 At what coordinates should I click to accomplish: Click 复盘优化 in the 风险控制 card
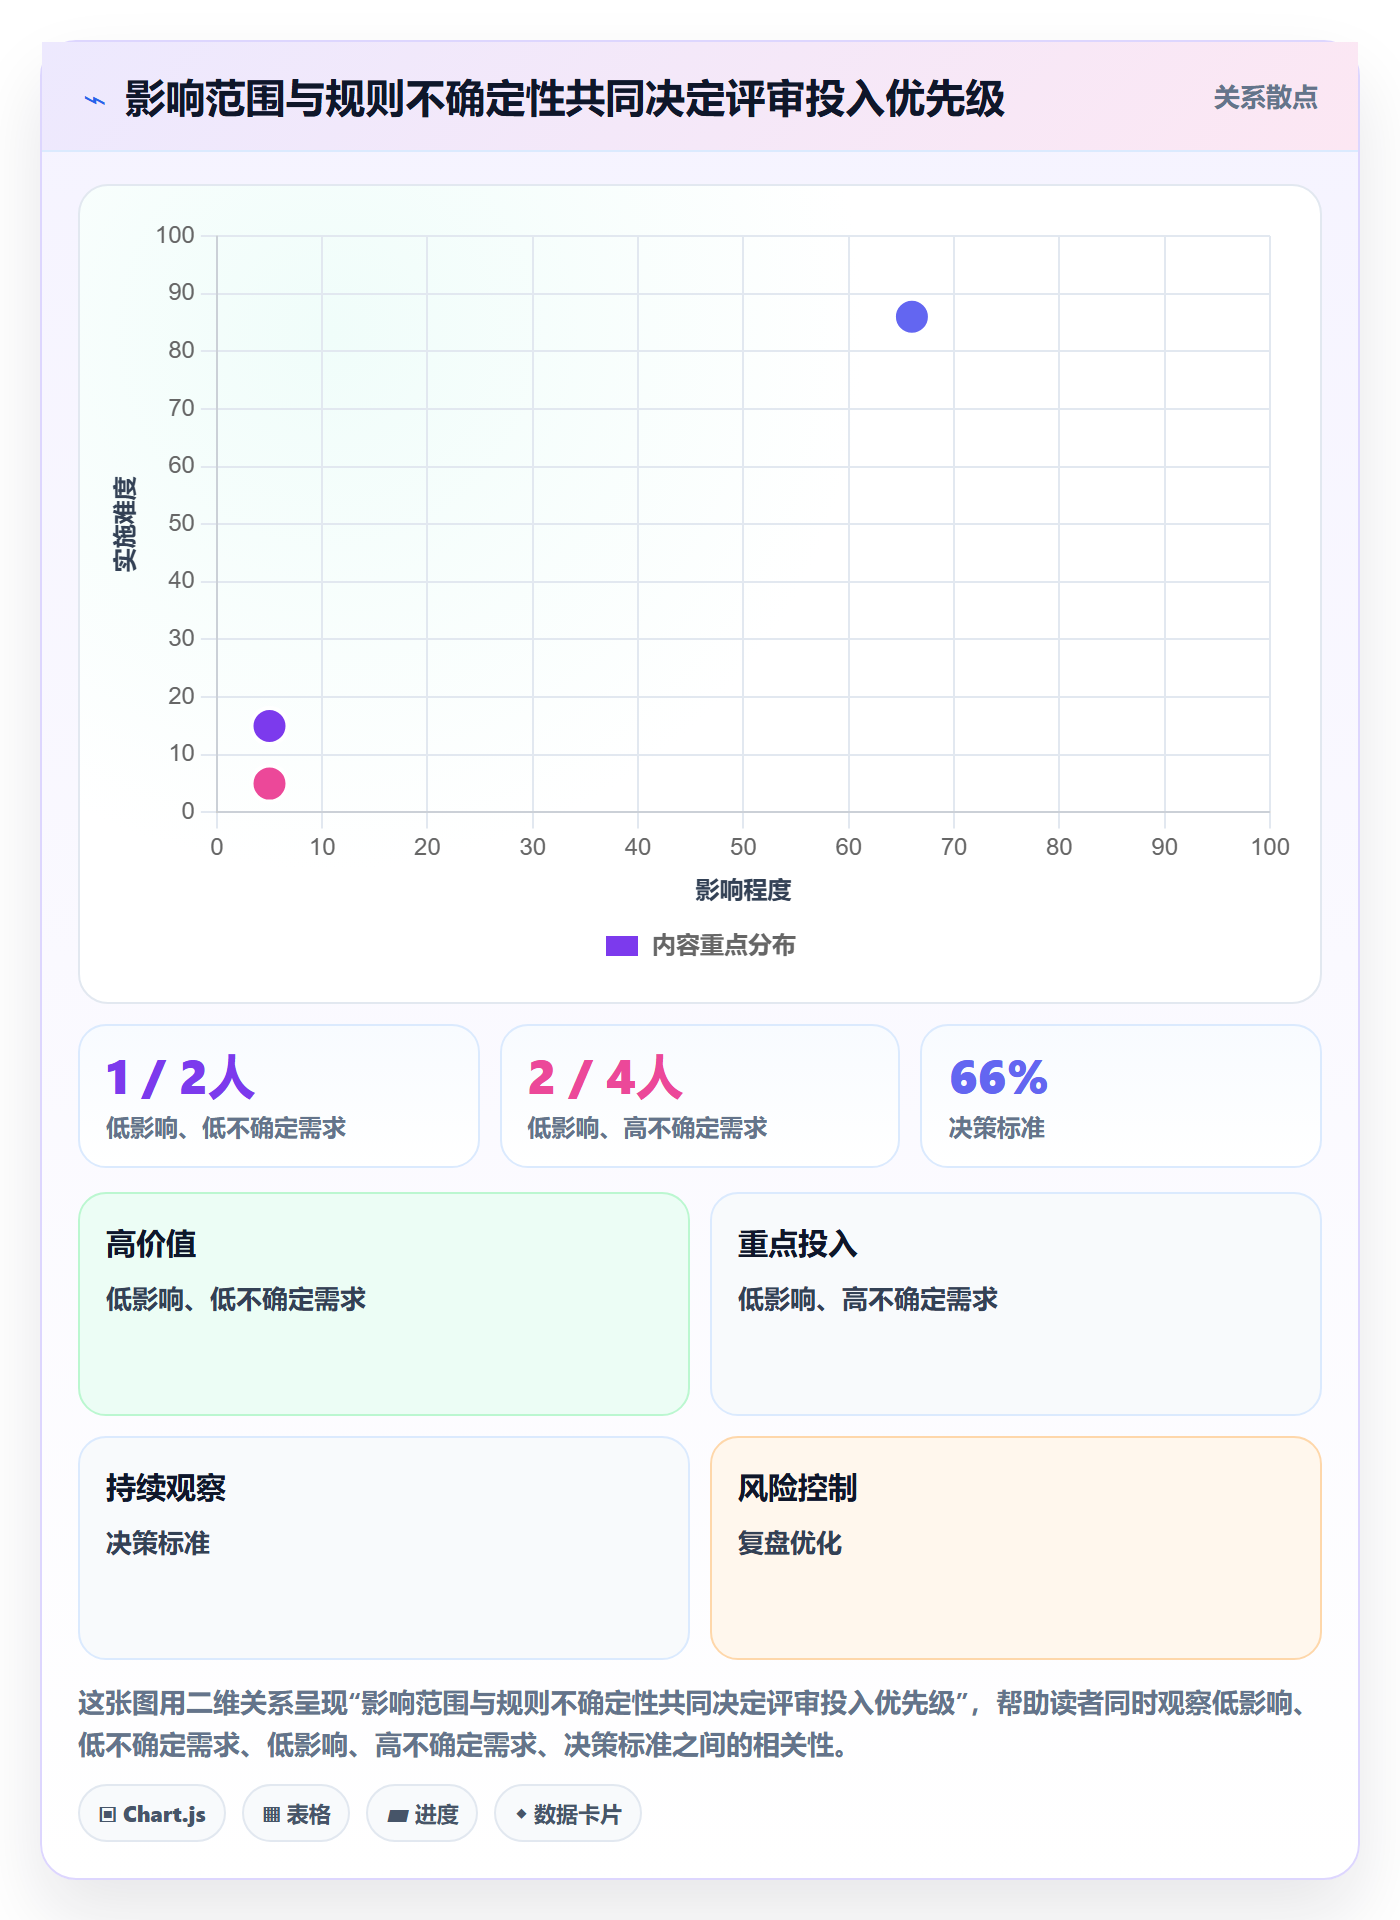[x=790, y=1543]
